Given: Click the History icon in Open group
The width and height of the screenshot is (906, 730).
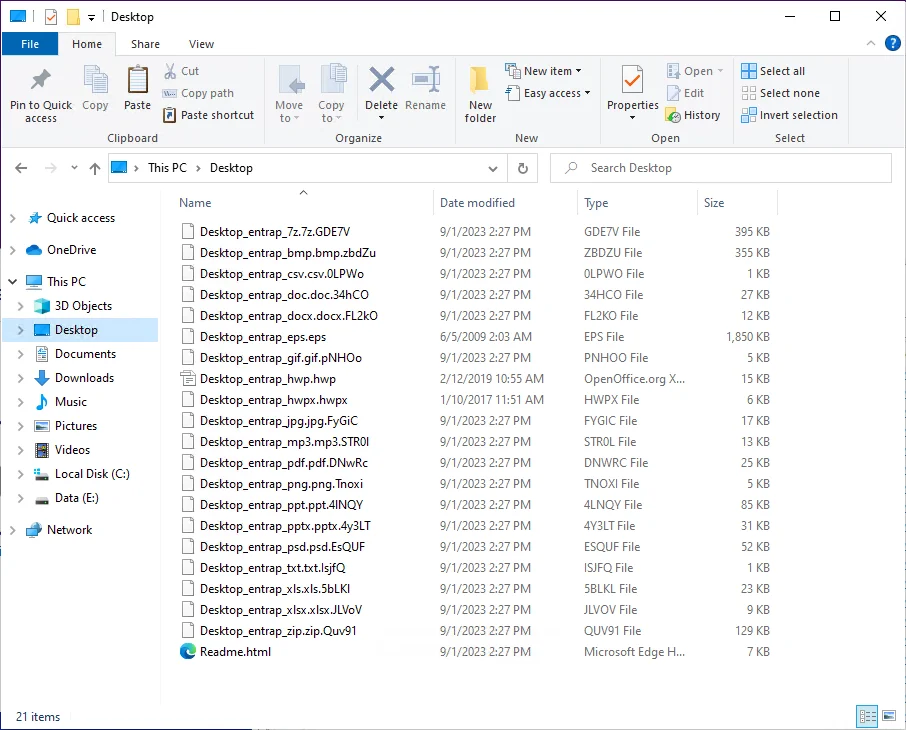Looking at the screenshot, I should pos(692,115).
